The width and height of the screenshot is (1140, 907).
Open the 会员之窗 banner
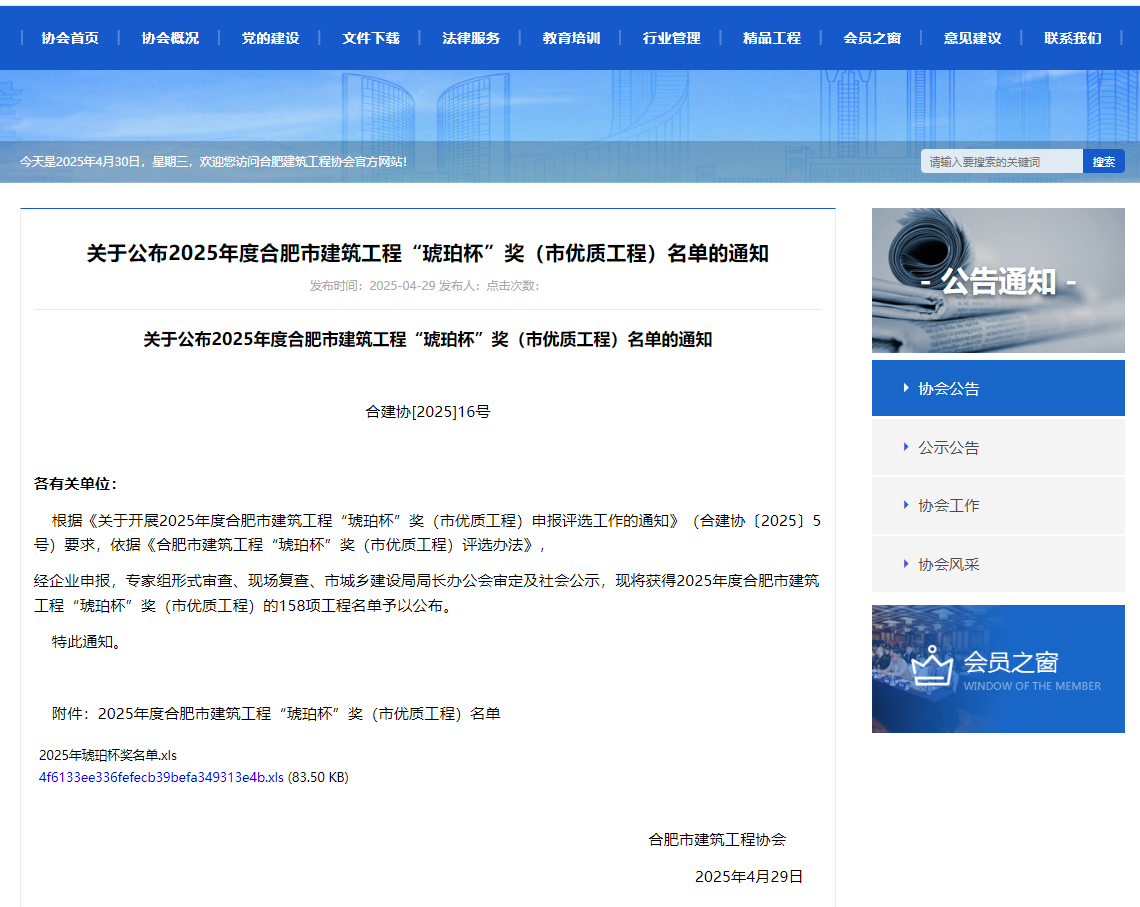tap(998, 669)
